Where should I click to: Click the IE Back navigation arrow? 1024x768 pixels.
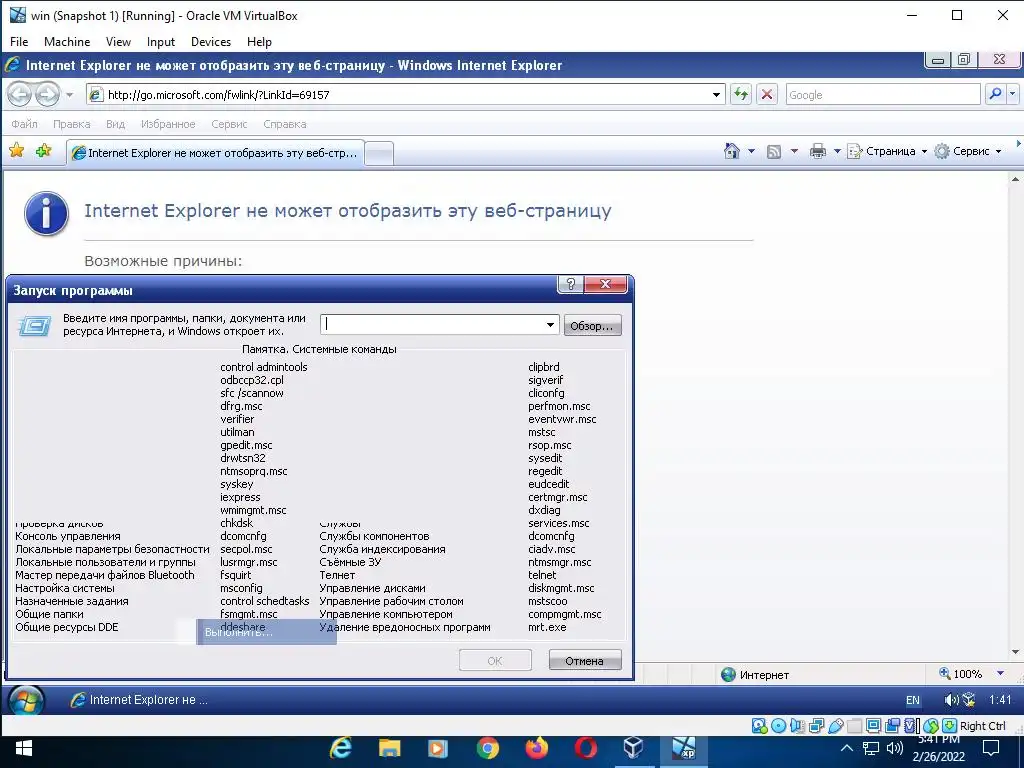click(20, 95)
